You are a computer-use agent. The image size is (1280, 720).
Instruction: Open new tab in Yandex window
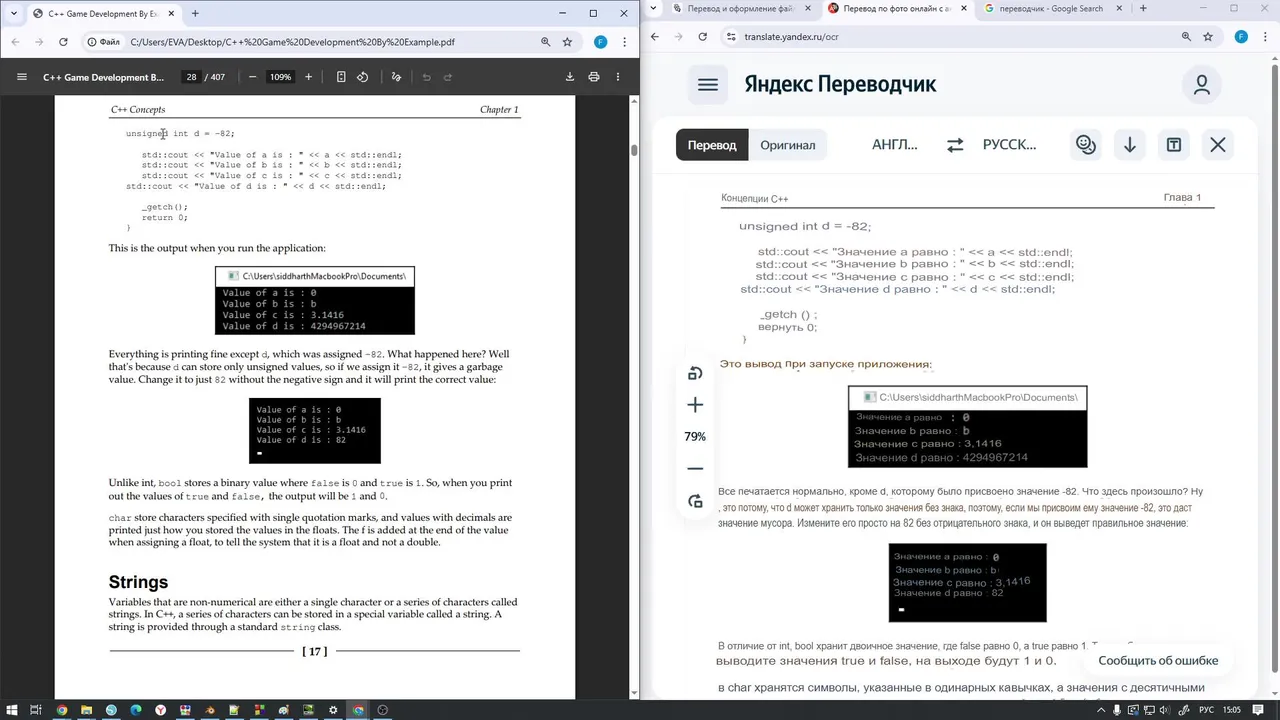click(x=1144, y=8)
